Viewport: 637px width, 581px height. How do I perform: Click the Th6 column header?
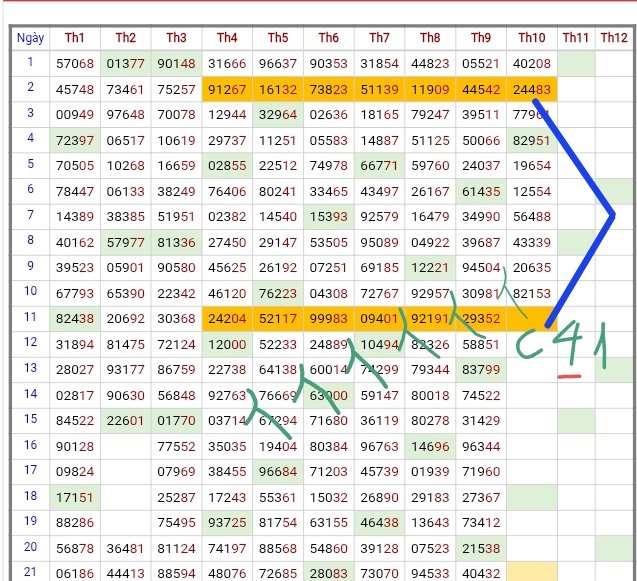pos(329,38)
